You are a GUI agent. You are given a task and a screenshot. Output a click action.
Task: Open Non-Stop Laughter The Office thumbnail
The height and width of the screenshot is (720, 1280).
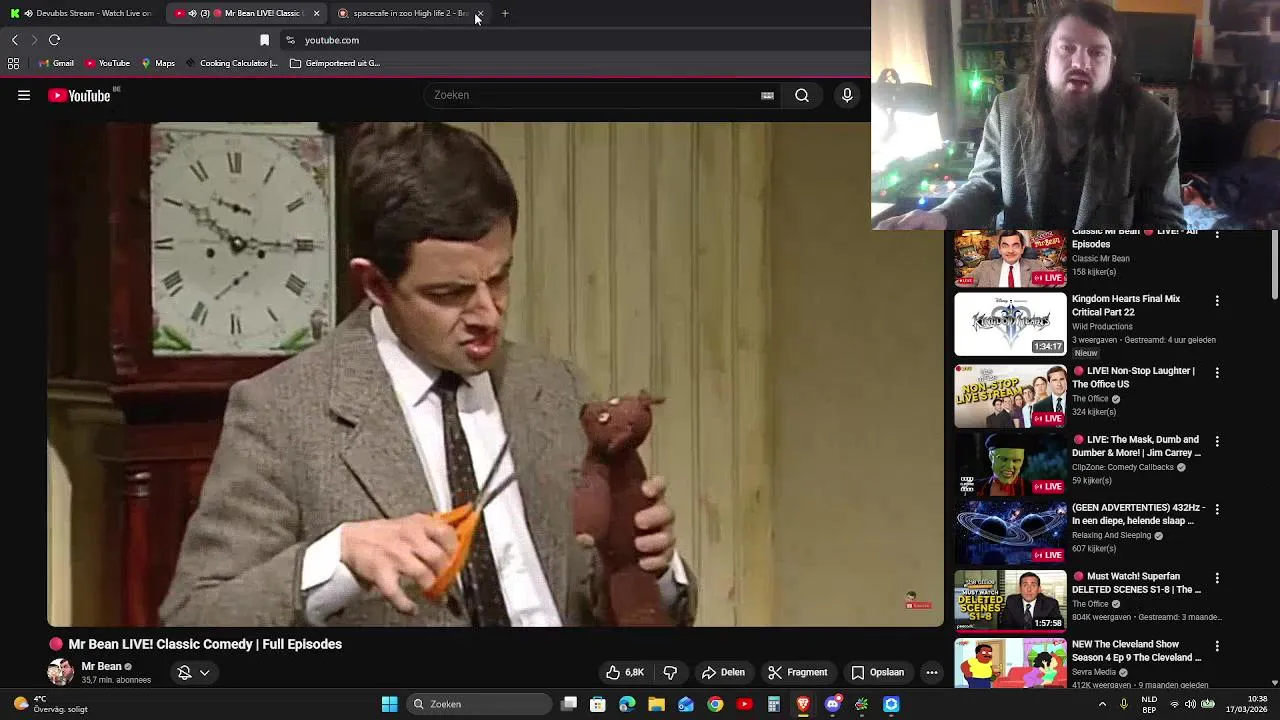coord(1010,396)
